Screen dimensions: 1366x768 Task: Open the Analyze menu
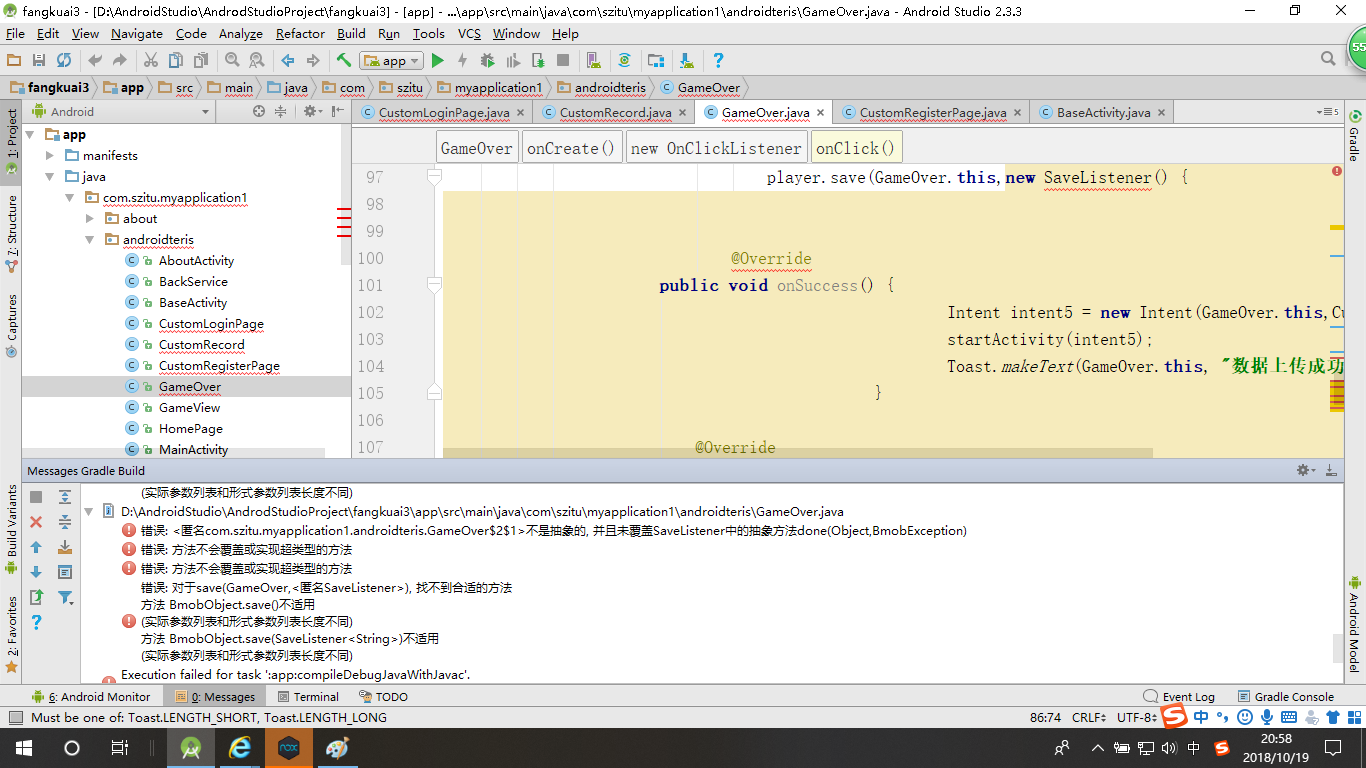click(240, 34)
